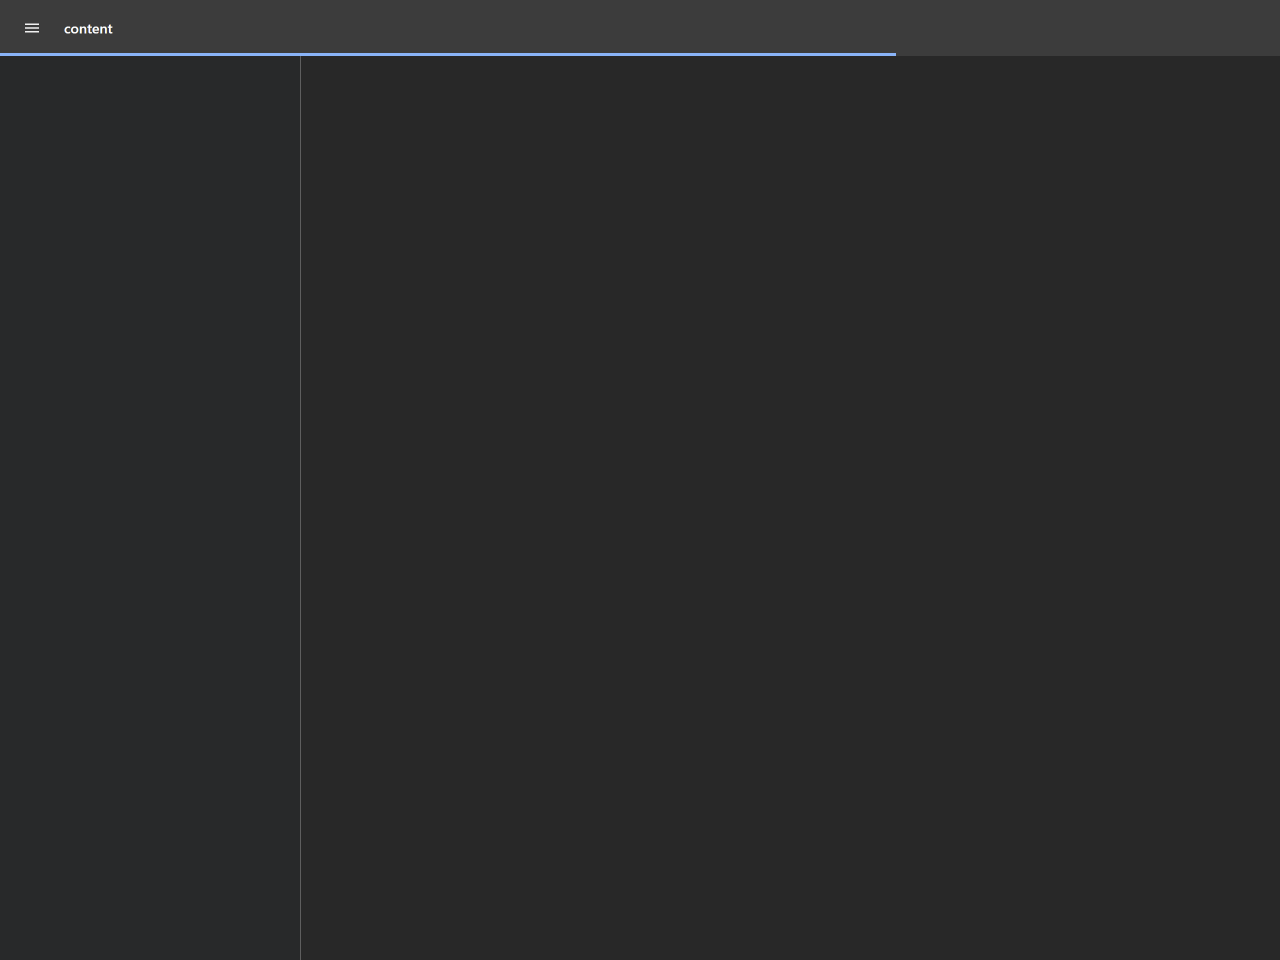Click the blue loading progress bar
The width and height of the screenshot is (1280, 960).
click(448, 54)
